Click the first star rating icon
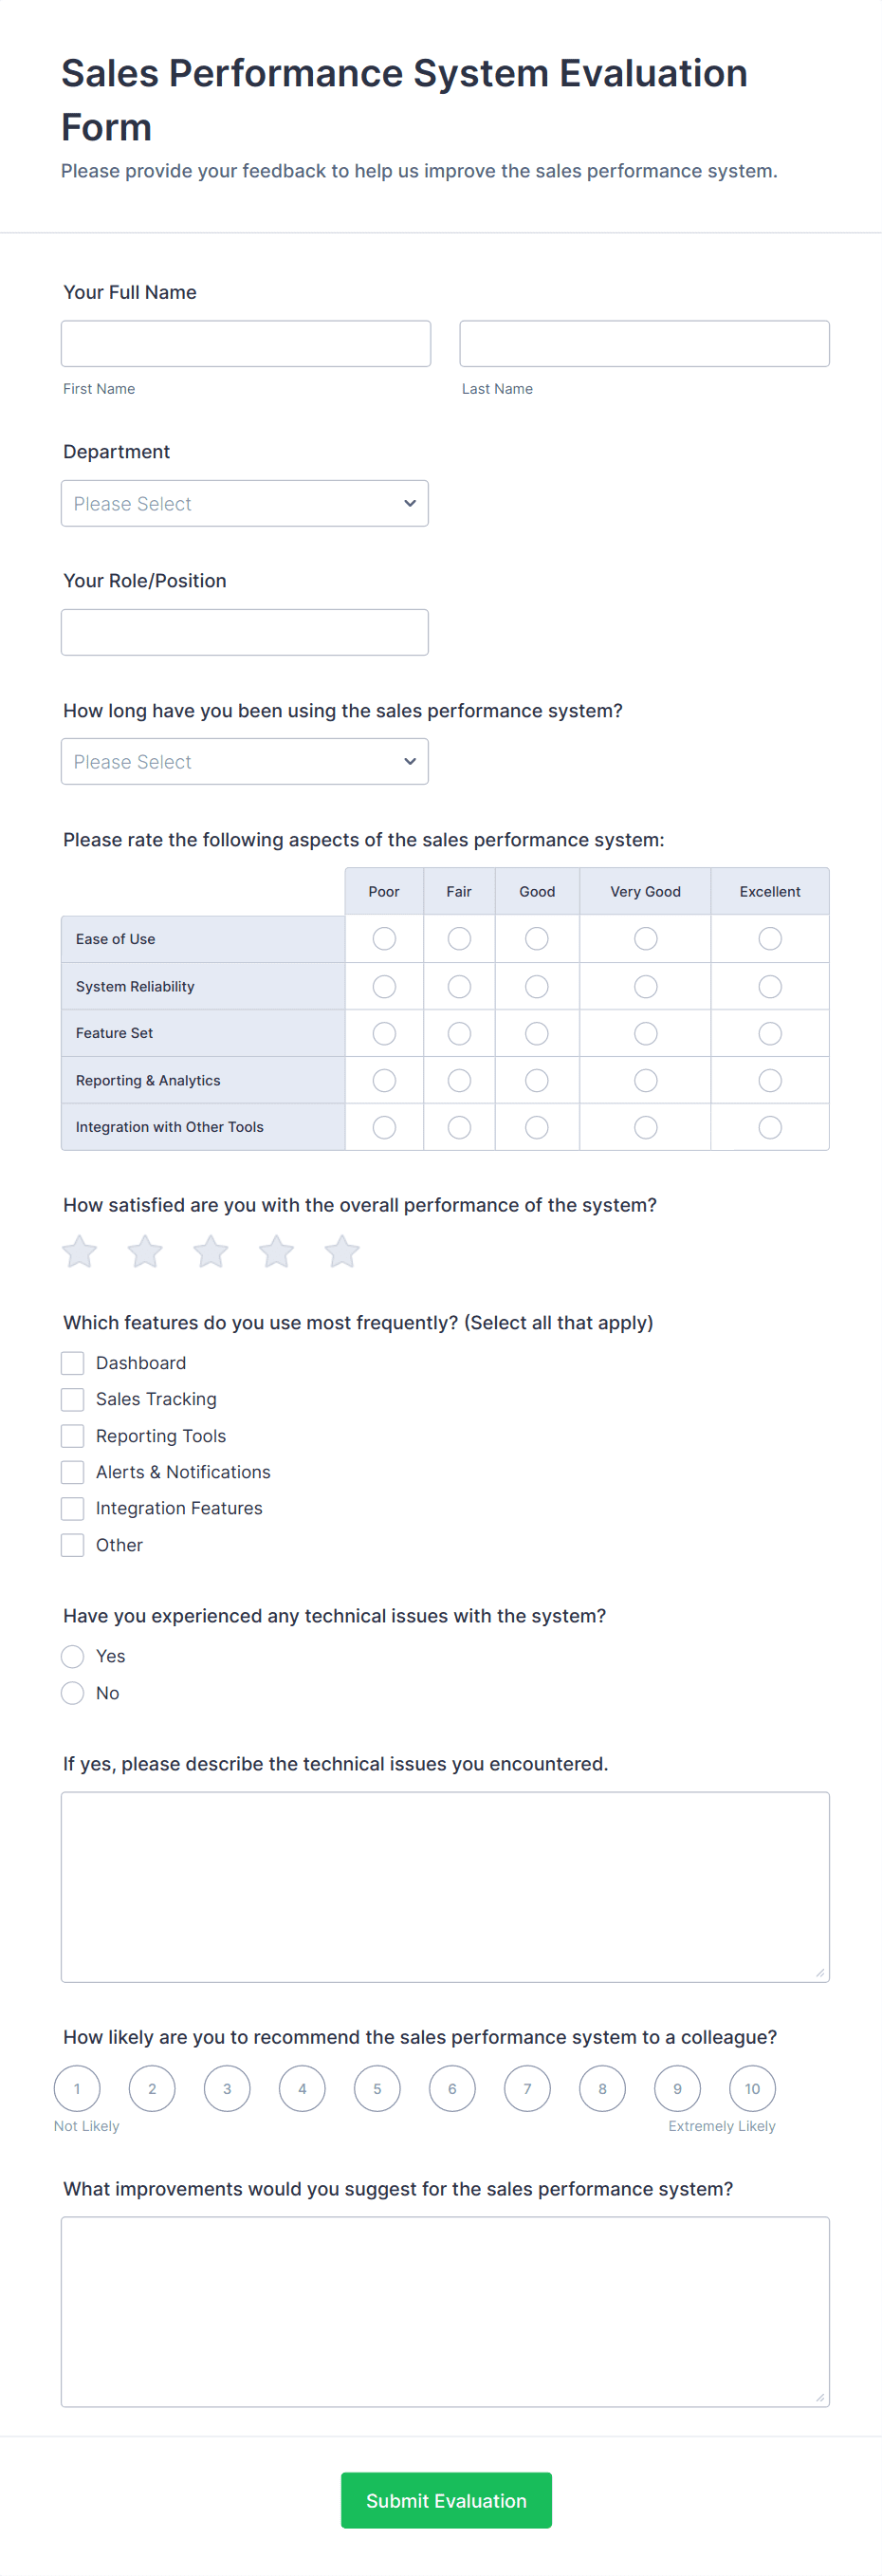The height and width of the screenshot is (2576, 882). point(80,1251)
